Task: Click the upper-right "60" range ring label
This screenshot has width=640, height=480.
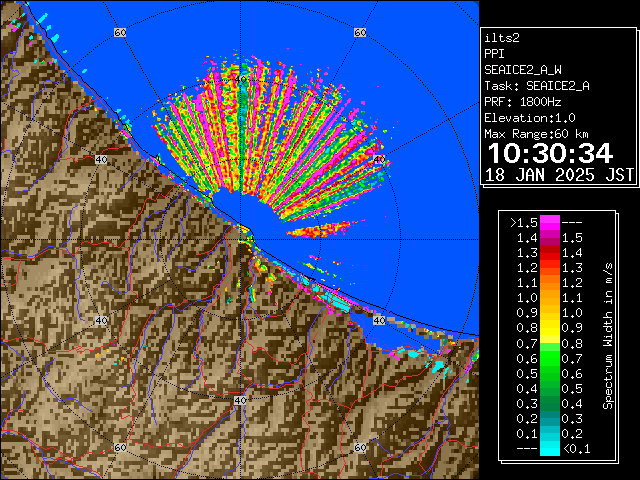Action: 360,32
